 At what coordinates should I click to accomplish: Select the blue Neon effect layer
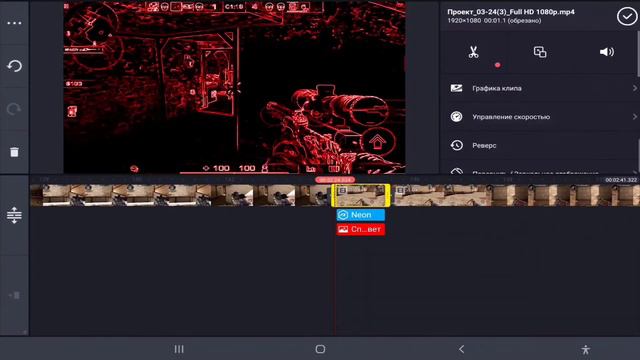point(361,215)
